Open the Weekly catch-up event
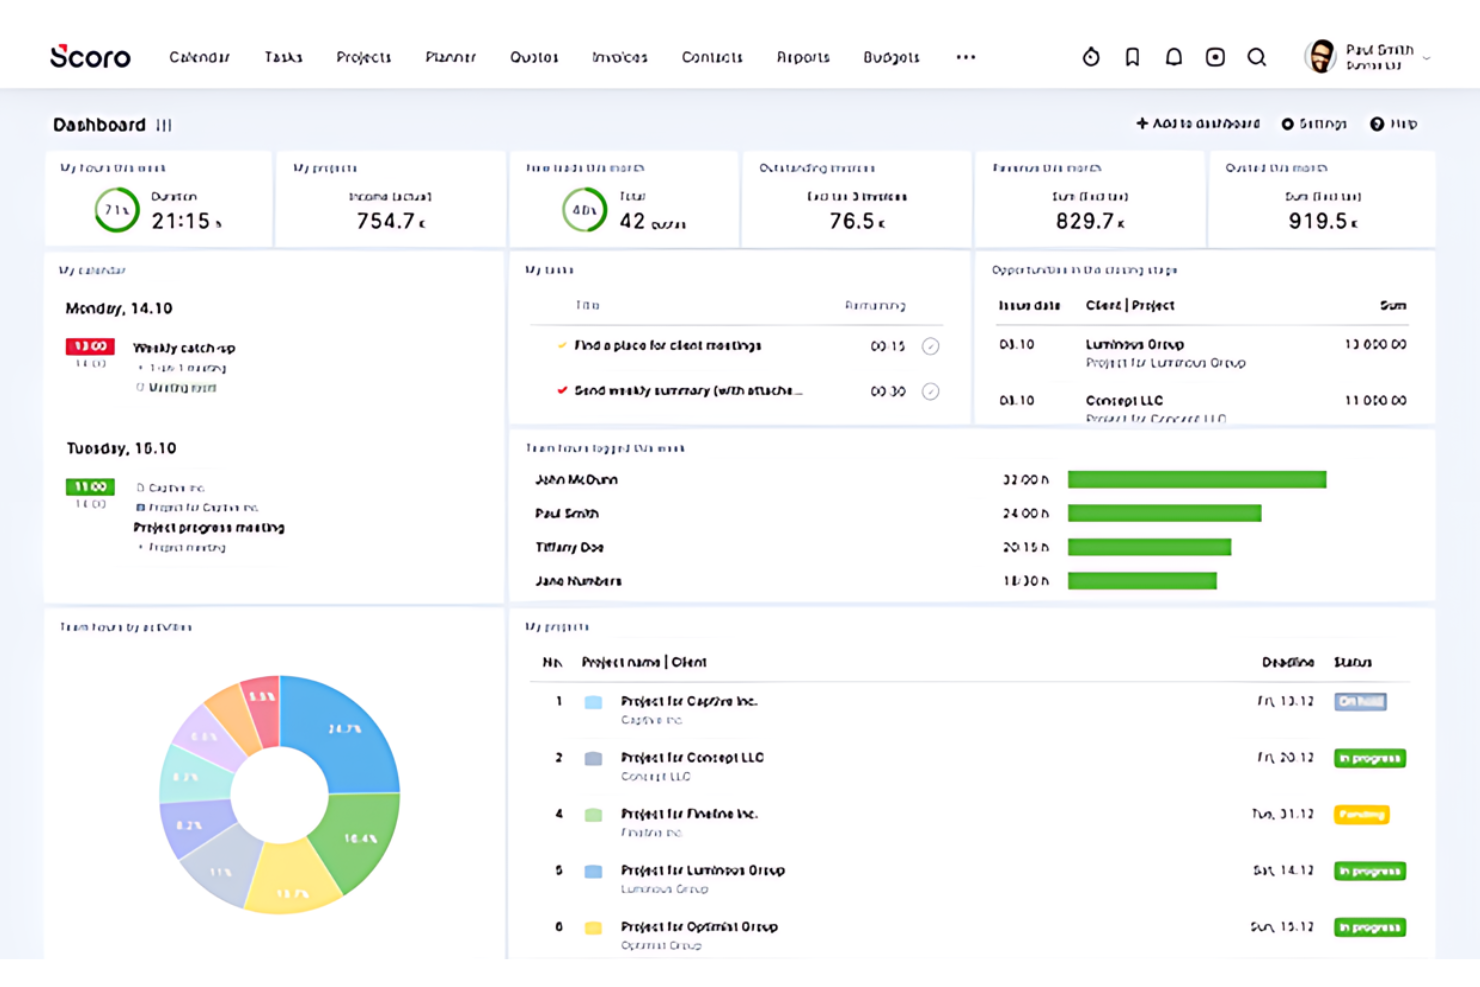This screenshot has width=1480, height=987. (184, 348)
